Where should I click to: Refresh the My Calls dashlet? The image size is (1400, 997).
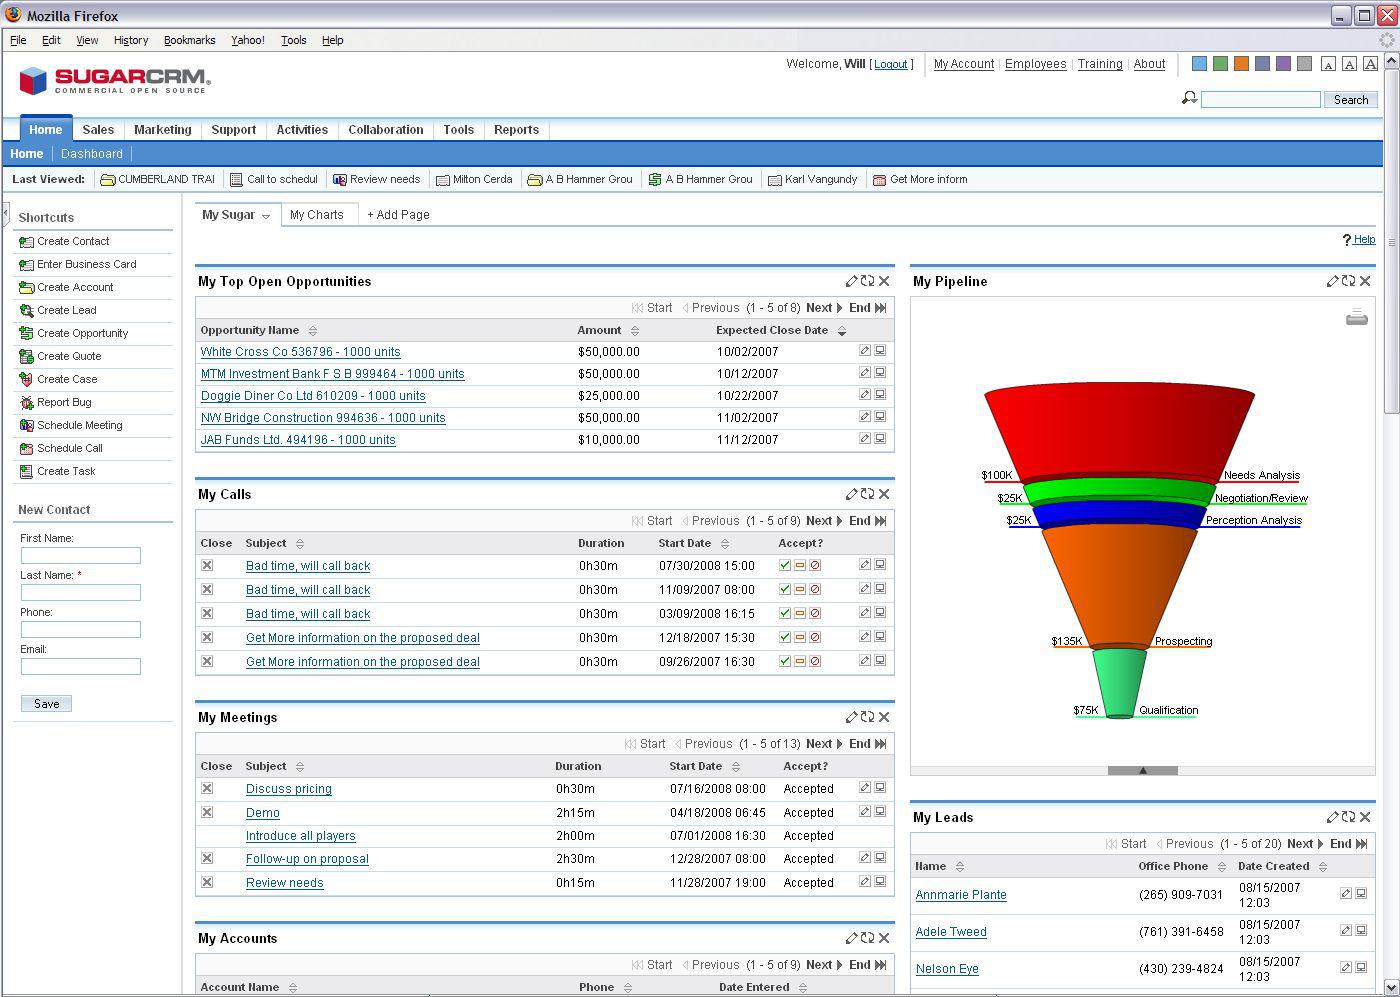pyautogui.click(x=867, y=494)
